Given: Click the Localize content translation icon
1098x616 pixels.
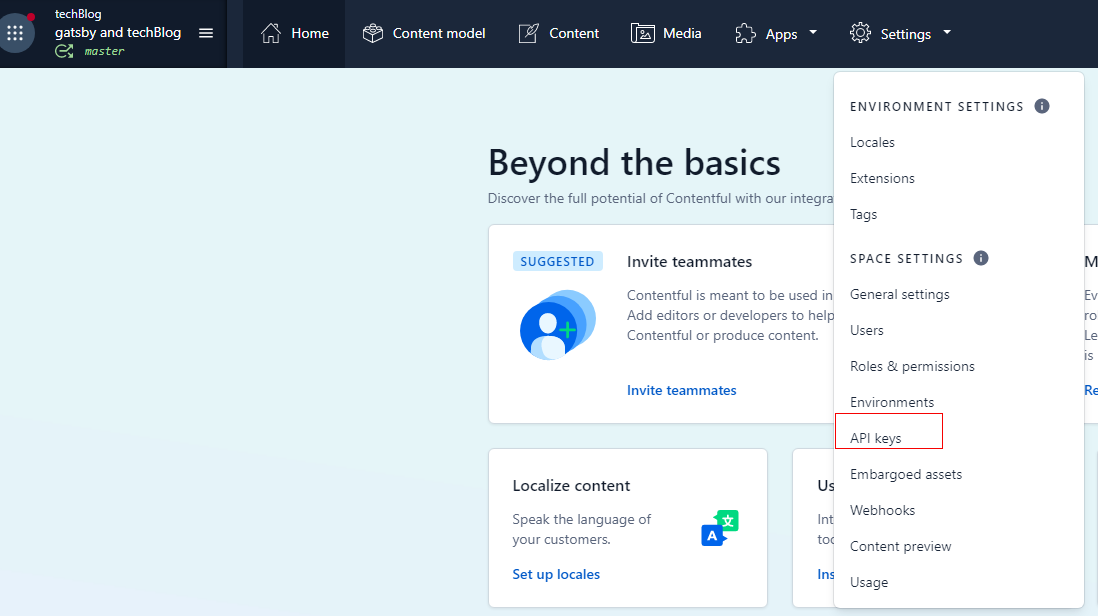Looking at the screenshot, I should click(x=720, y=528).
